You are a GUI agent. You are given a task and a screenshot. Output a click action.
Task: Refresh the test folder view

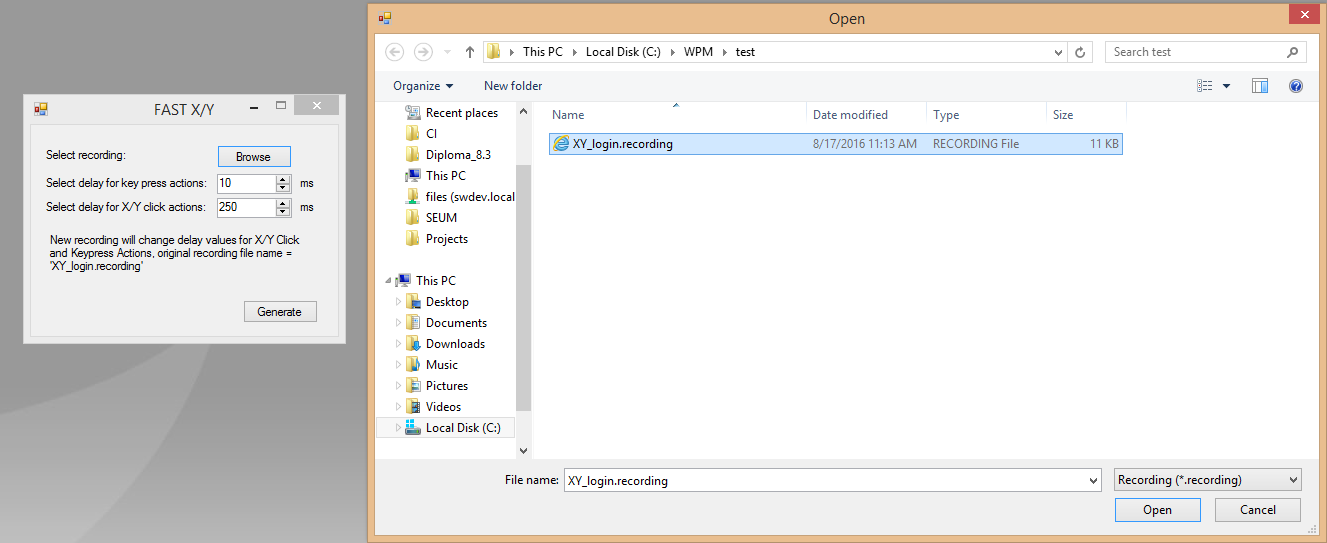tap(1080, 52)
